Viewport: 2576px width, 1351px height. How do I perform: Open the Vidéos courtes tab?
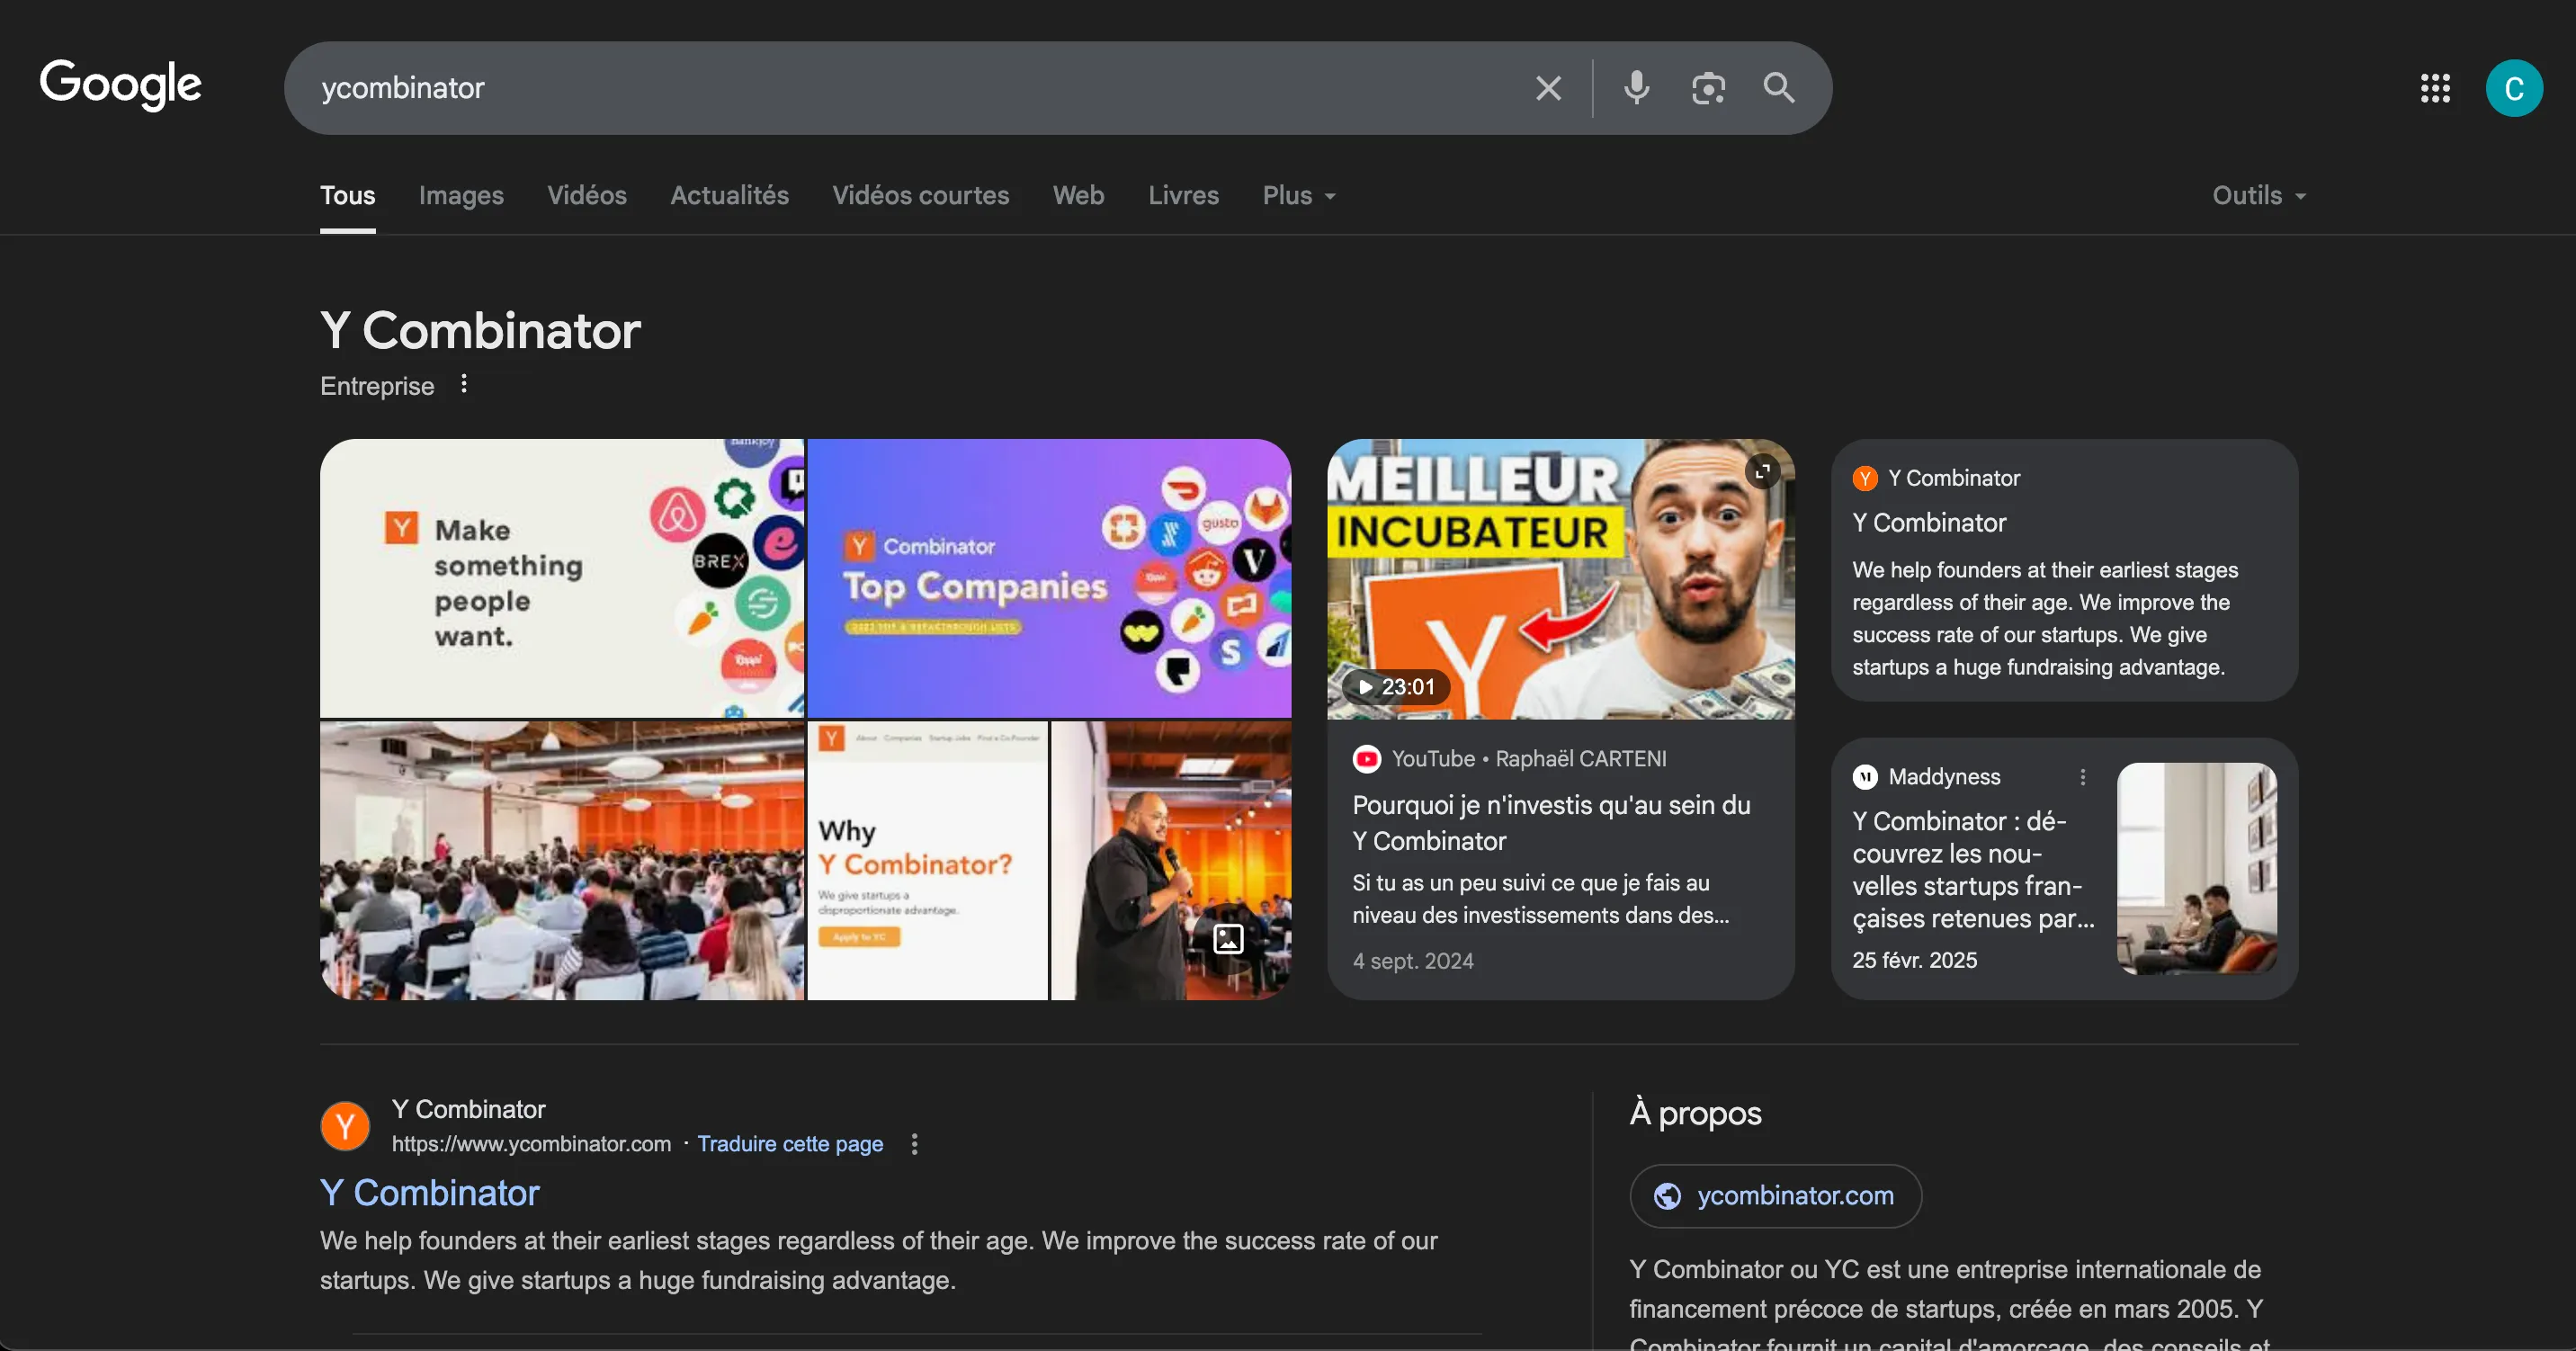[x=920, y=195]
